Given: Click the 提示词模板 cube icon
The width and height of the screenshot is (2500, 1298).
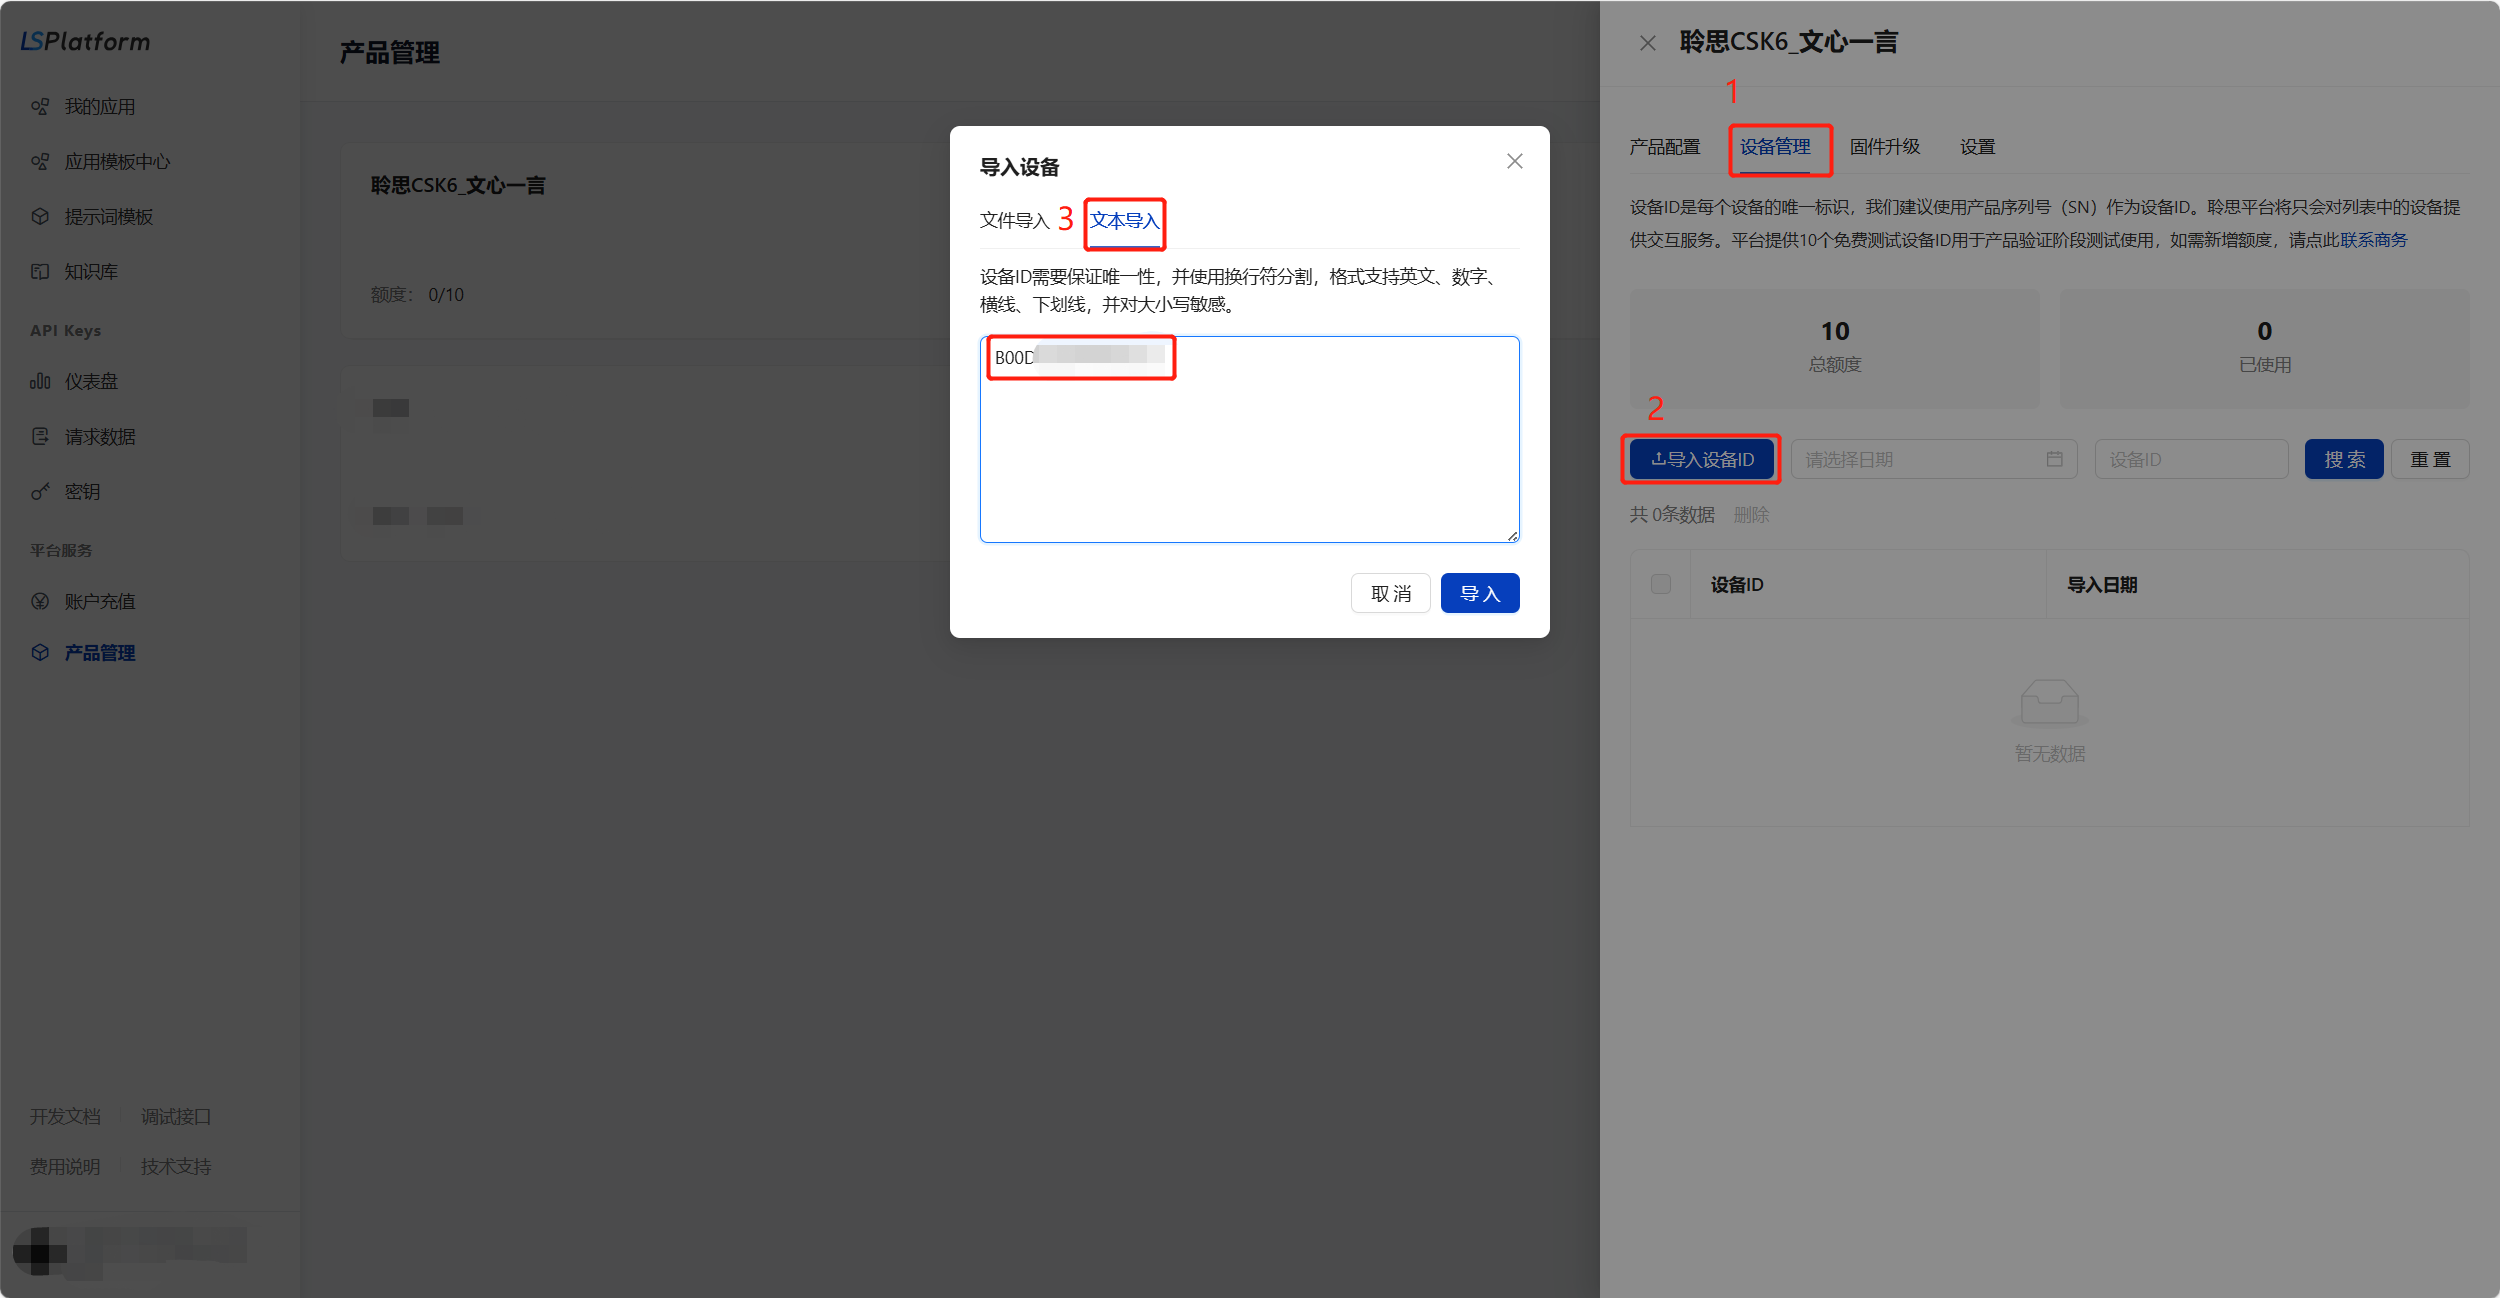Looking at the screenshot, I should [x=40, y=216].
